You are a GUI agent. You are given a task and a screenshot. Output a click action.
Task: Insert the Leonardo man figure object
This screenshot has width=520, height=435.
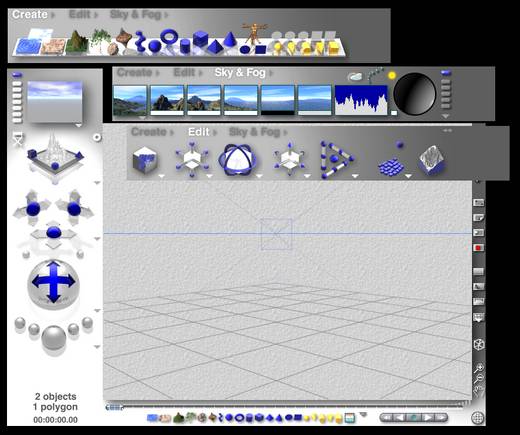[x=255, y=33]
